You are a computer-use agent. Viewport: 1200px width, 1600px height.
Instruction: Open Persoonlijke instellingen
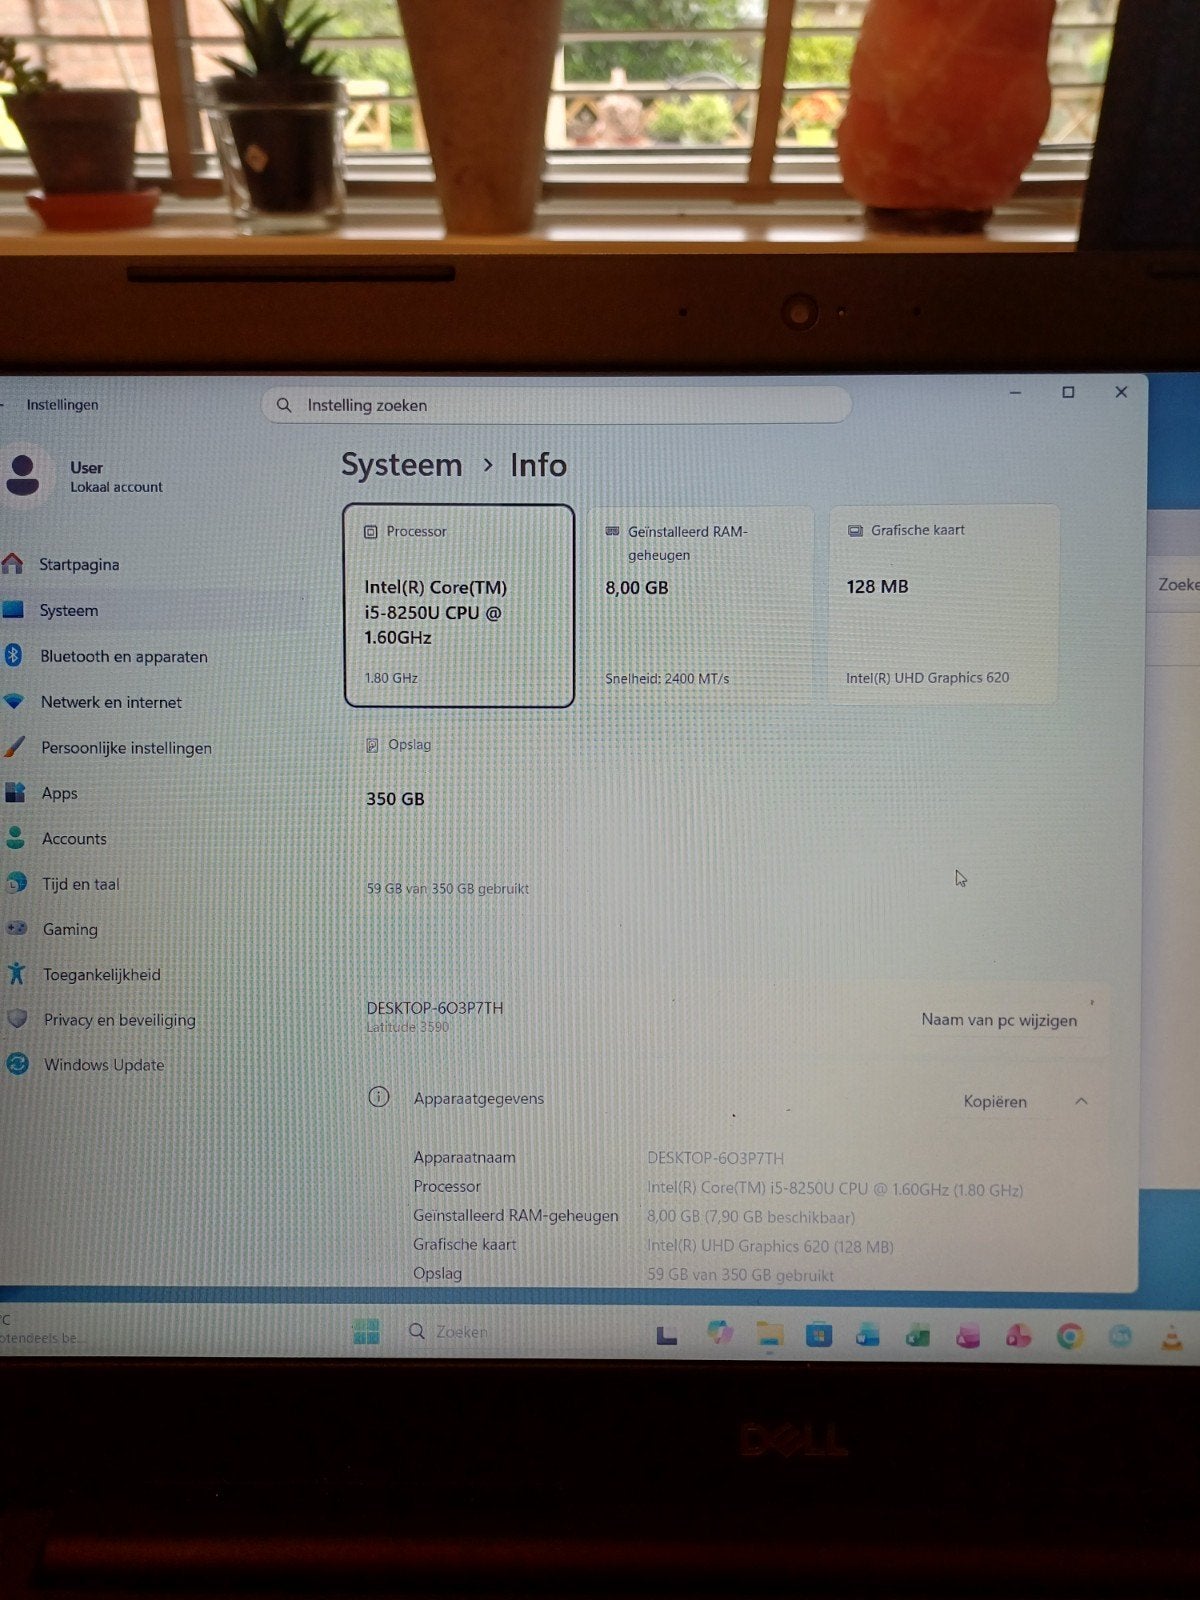[x=126, y=748]
